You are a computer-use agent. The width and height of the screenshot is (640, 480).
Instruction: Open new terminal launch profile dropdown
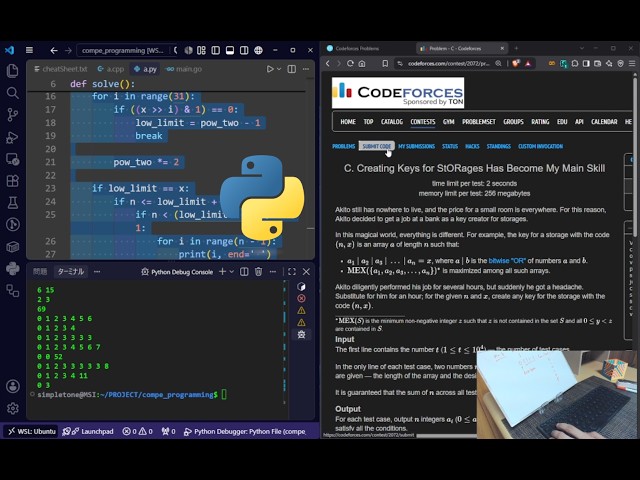(232, 272)
